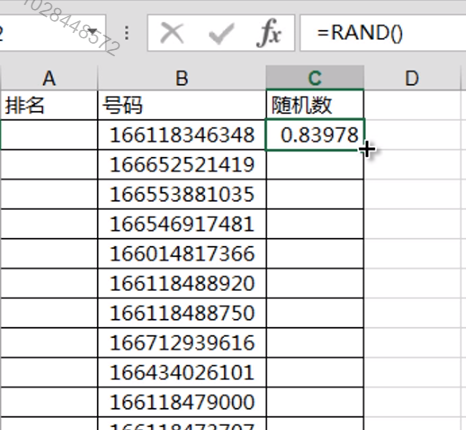Select the 号码 header cell

[182, 105]
